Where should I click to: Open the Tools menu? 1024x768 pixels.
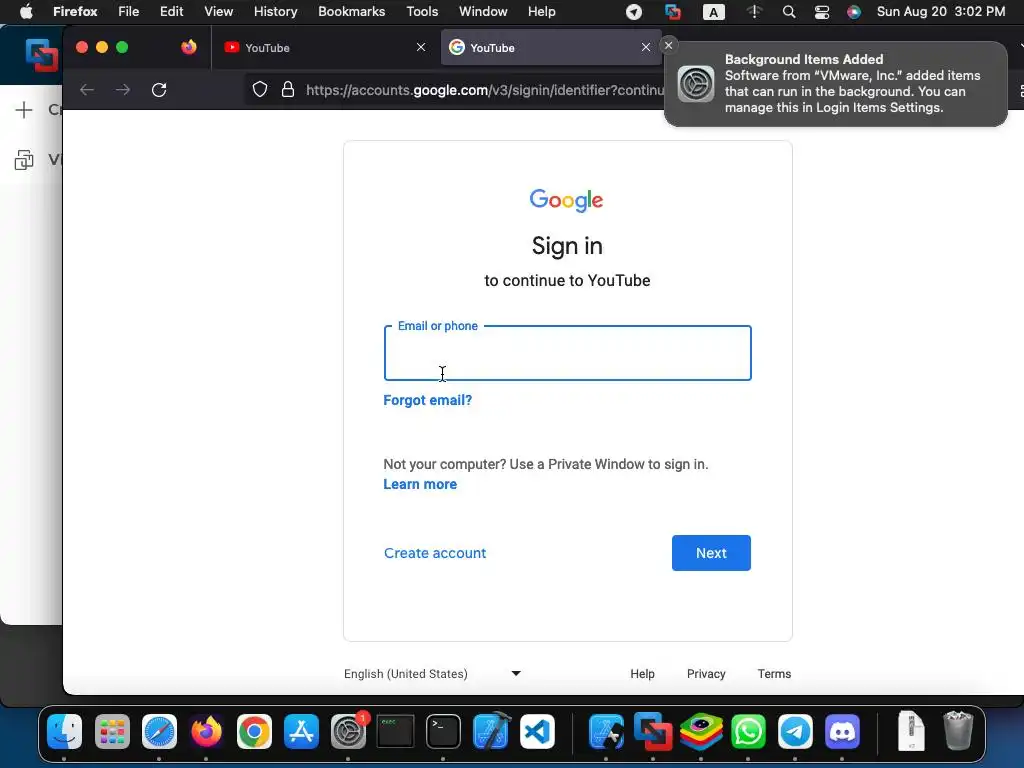(x=422, y=12)
